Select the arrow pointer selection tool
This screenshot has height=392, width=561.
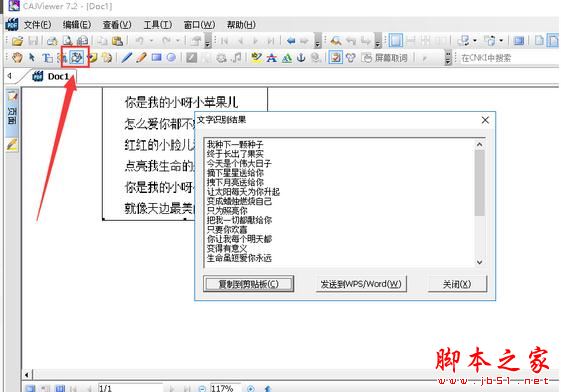coord(32,58)
